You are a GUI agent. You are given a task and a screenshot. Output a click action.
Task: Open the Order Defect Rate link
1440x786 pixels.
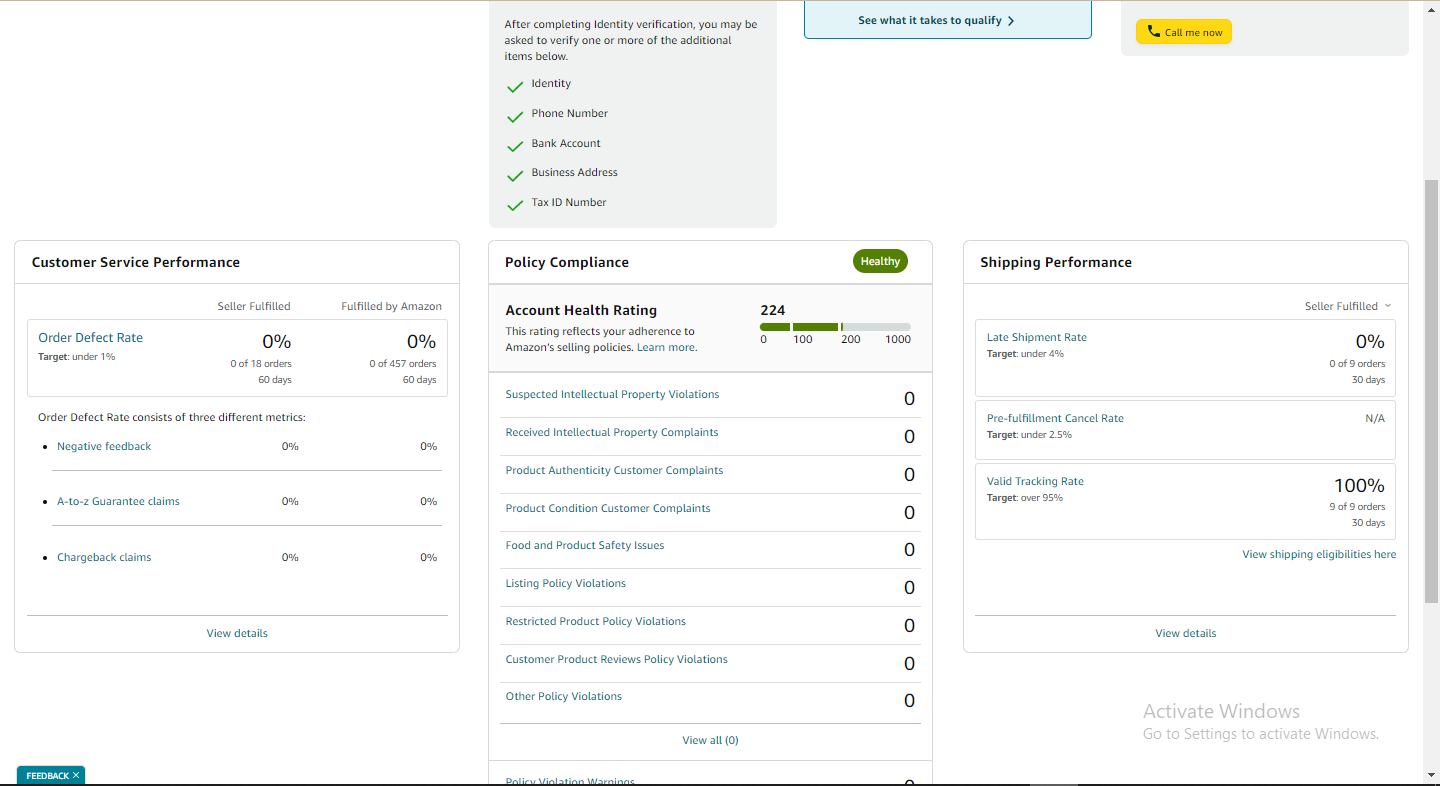point(90,338)
